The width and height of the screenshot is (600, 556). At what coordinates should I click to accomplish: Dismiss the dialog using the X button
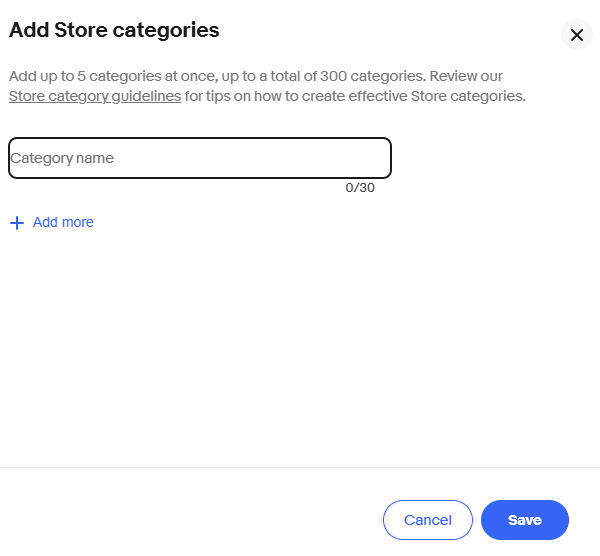(576, 35)
